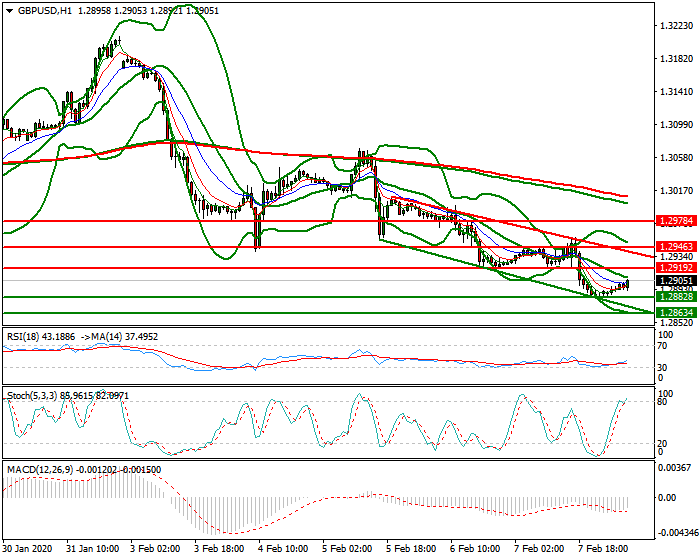
Task: Click the 1.32230 value on price scale
Action: (675, 27)
